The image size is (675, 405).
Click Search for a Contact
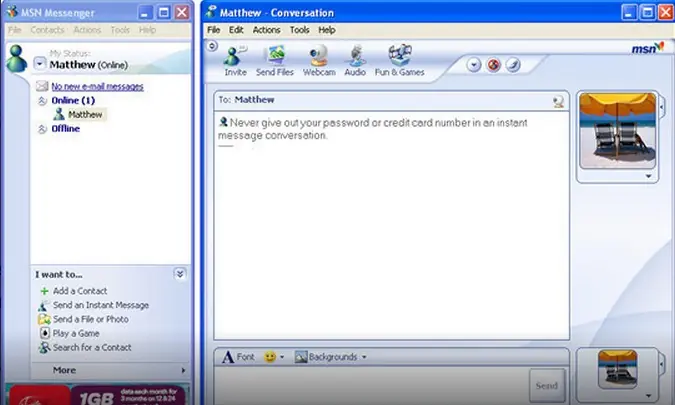click(92, 347)
